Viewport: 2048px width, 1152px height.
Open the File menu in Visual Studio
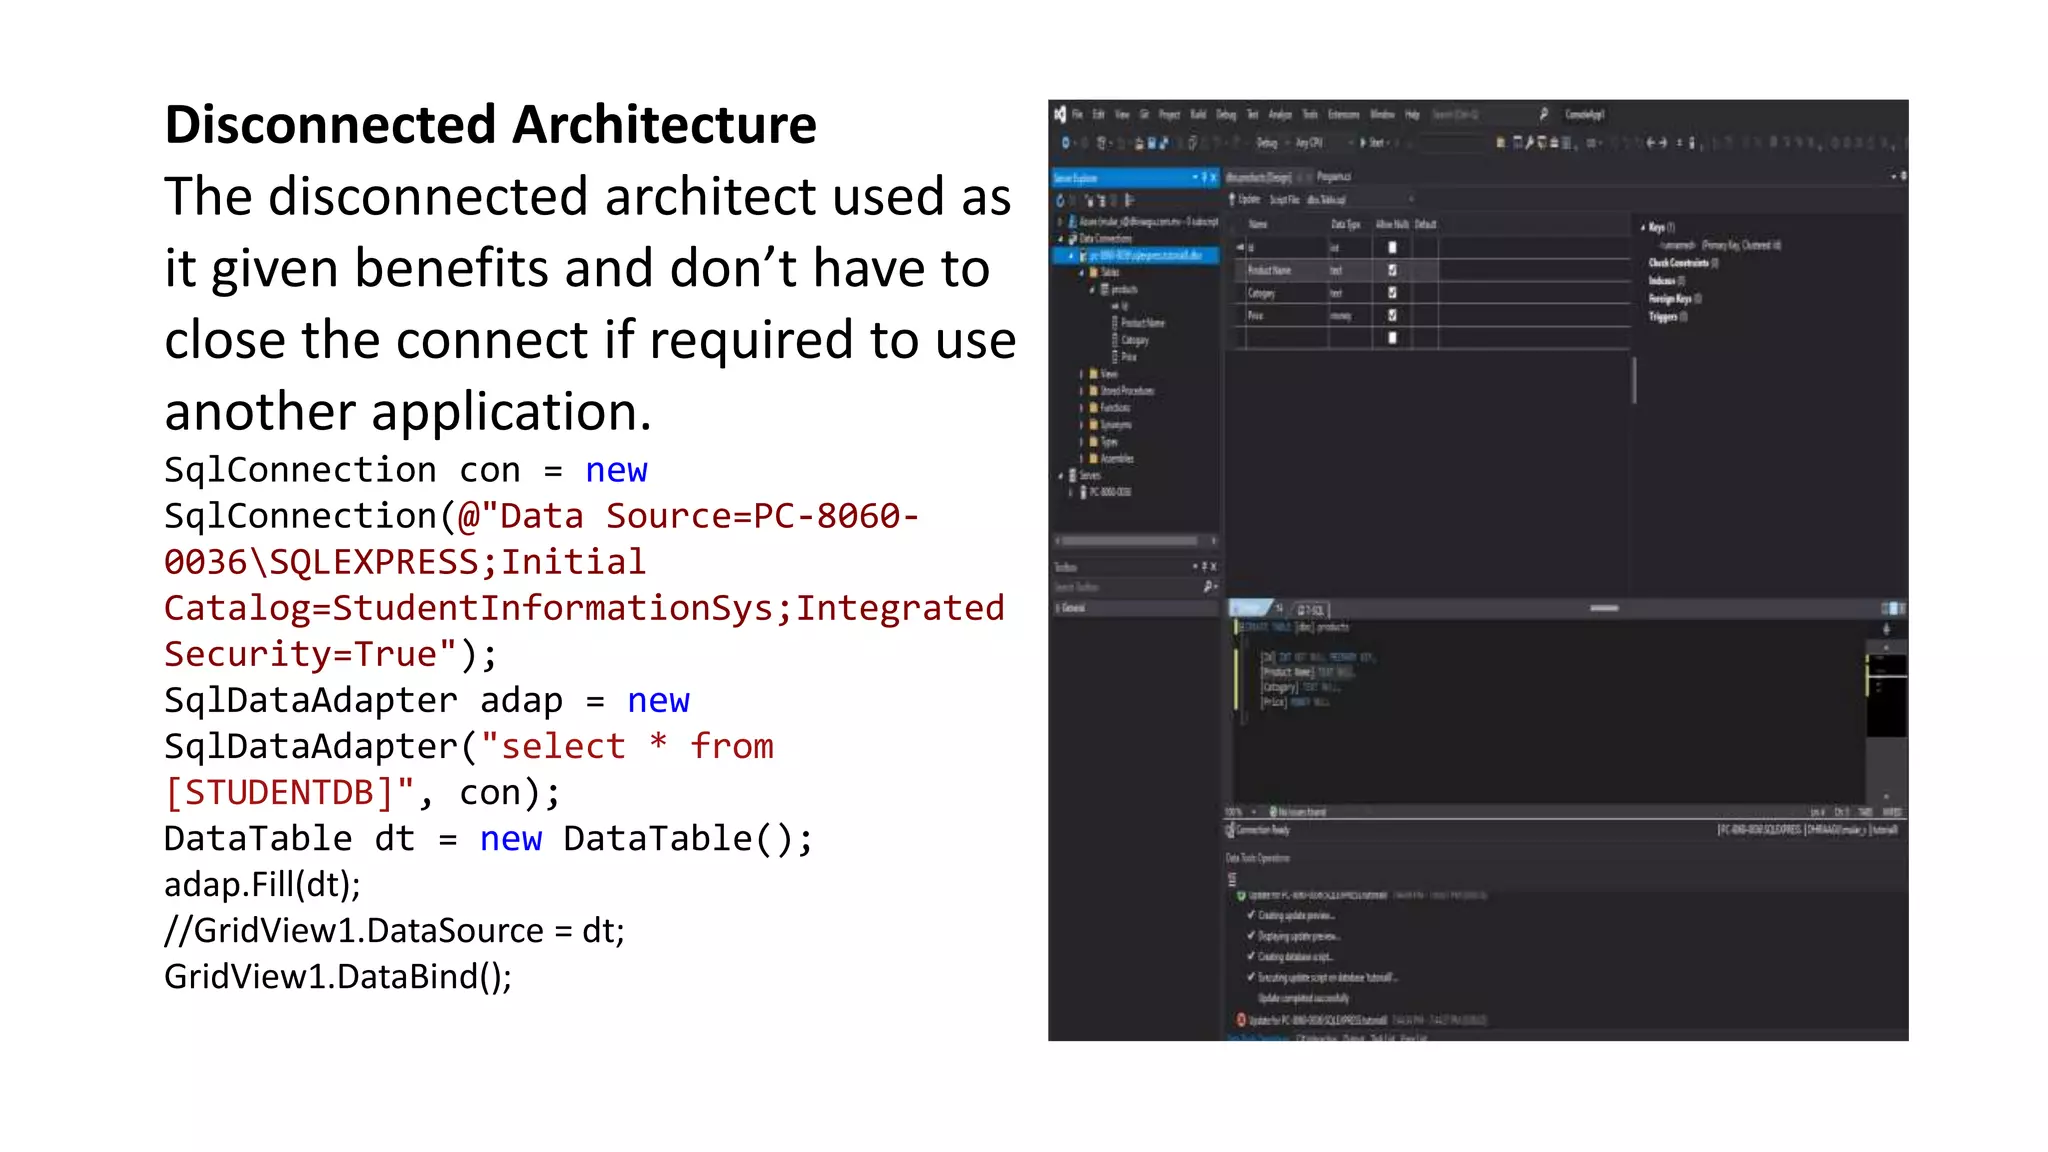(x=1077, y=114)
